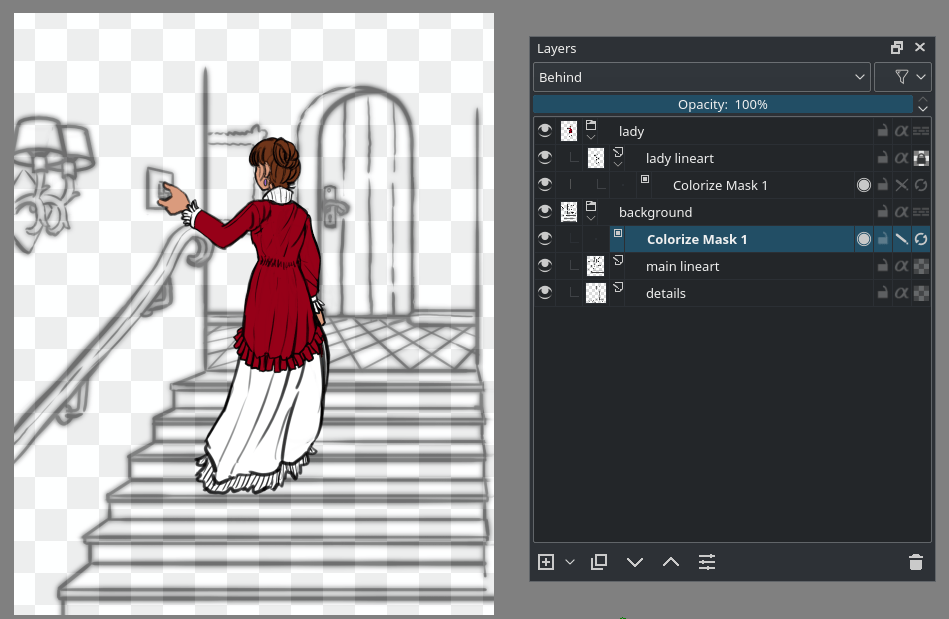The height and width of the screenshot is (619, 949).
Task: Collapse the lady group layer
Action: coord(591,137)
